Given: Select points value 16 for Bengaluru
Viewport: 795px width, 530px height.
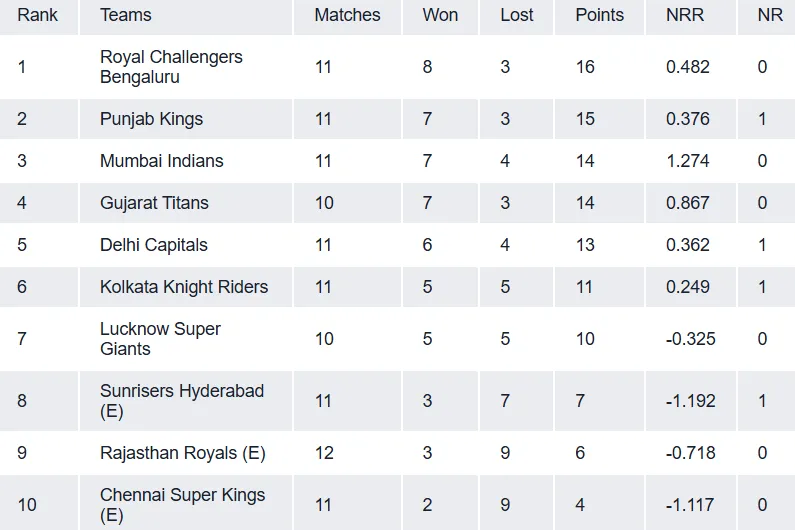Looking at the screenshot, I should coord(585,67).
